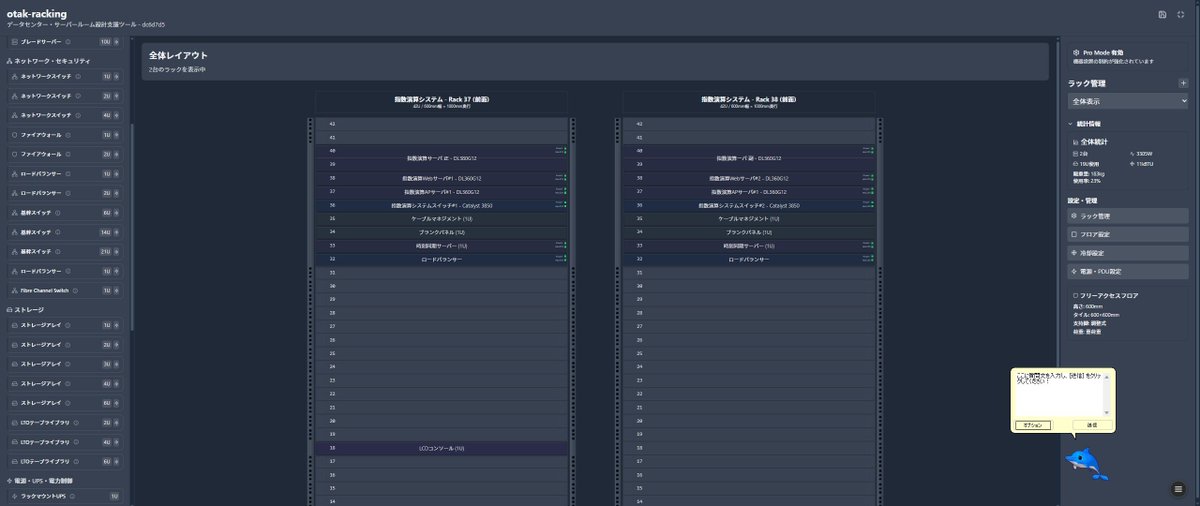Collapse the ストレージ category header
Viewport: 1200px width, 506px height.
pyautogui.click(x=25, y=310)
